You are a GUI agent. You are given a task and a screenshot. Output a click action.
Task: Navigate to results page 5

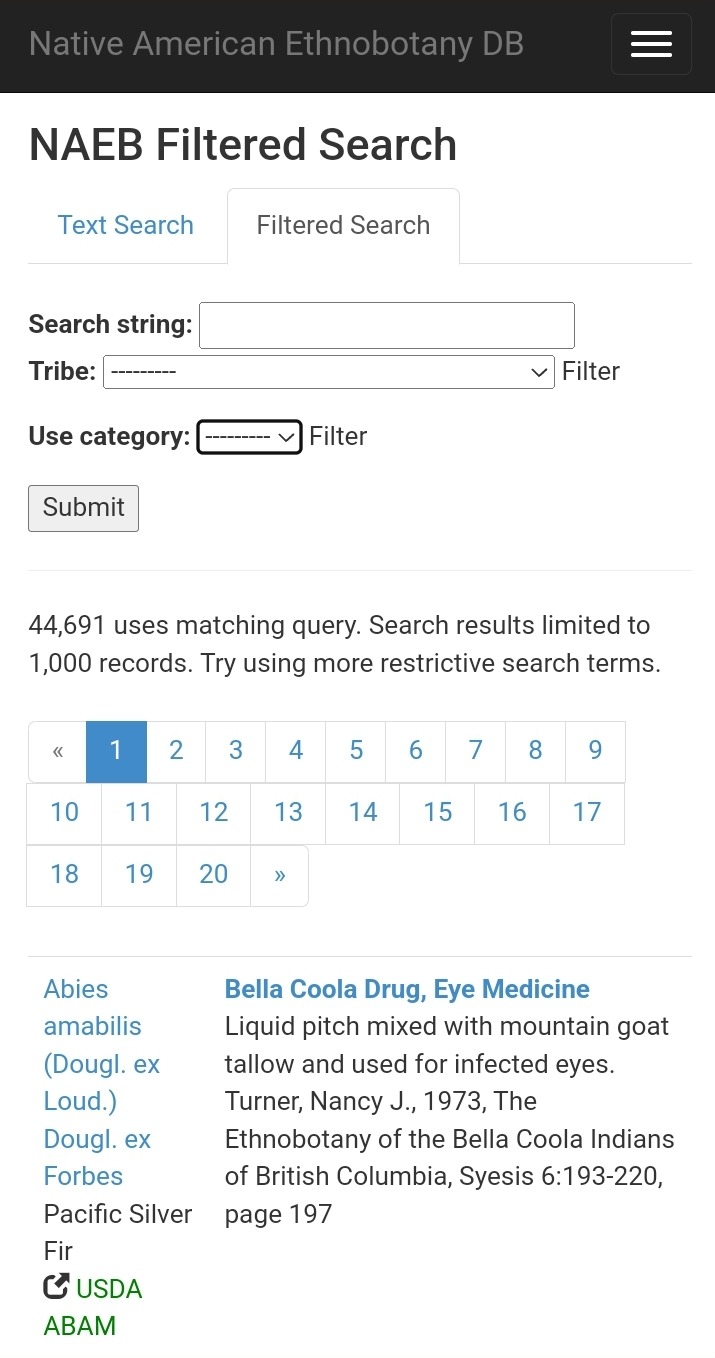pyautogui.click(x=356, y=751)
